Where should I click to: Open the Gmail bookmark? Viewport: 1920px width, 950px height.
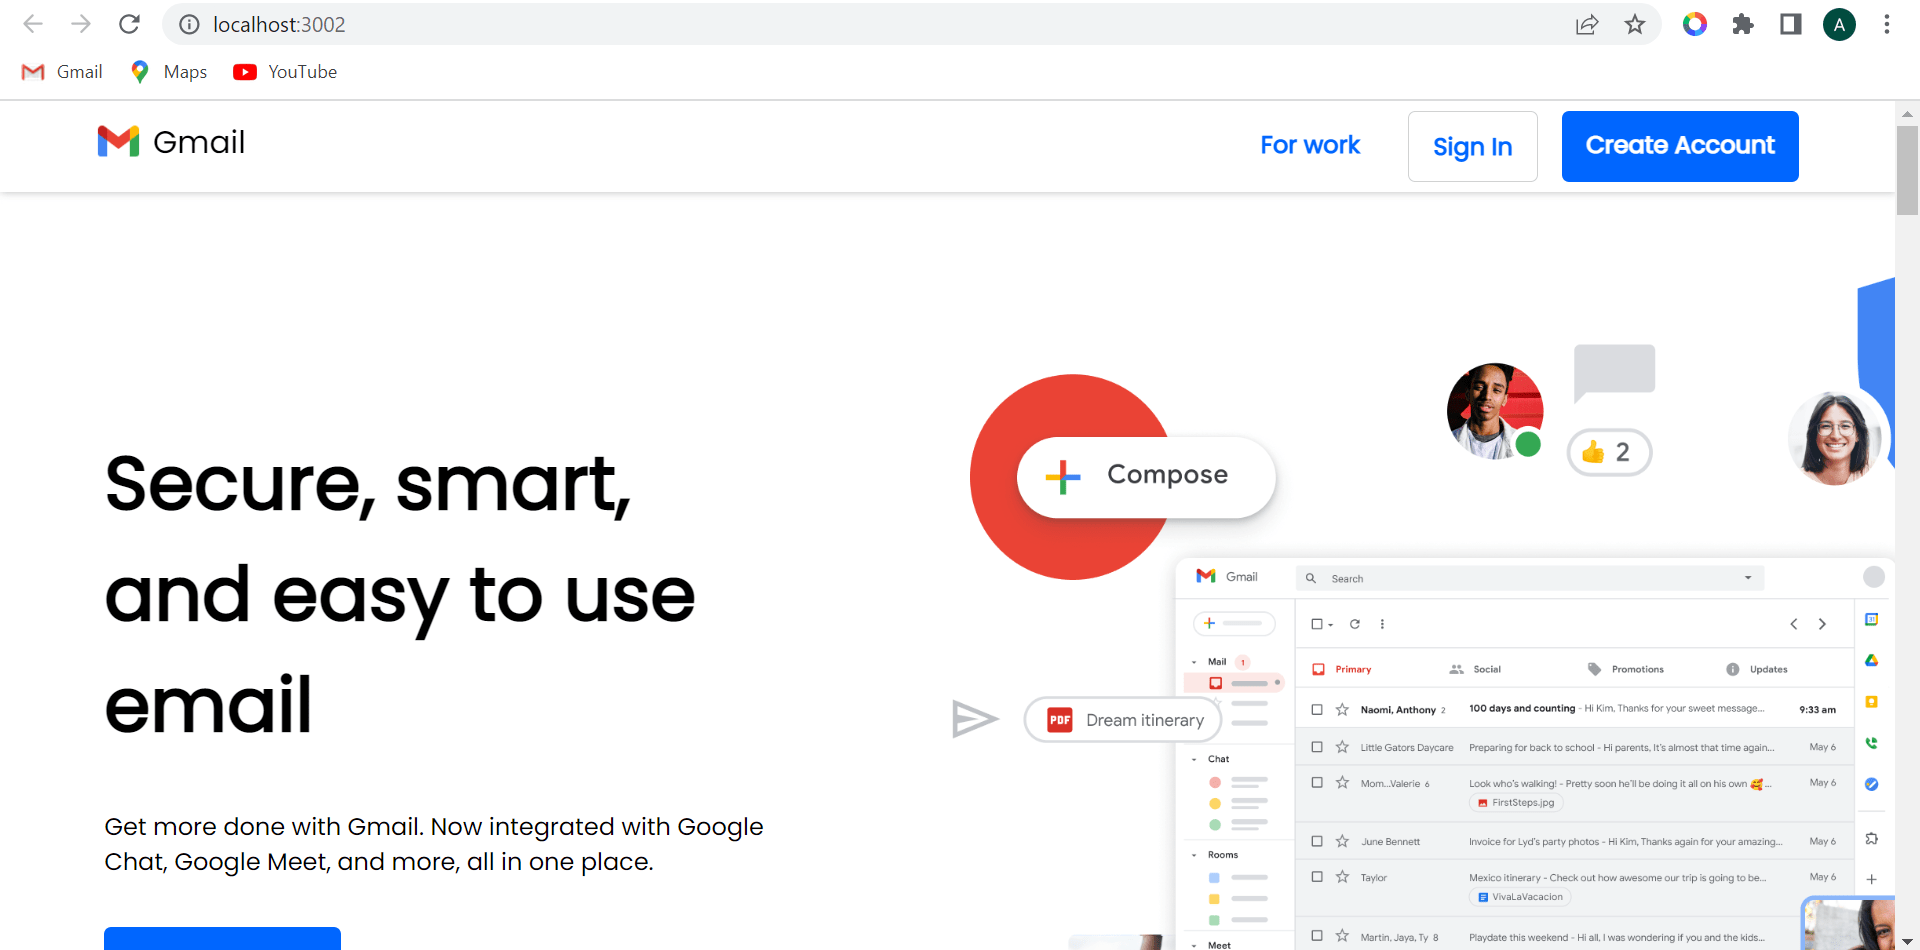pos(62,72)
